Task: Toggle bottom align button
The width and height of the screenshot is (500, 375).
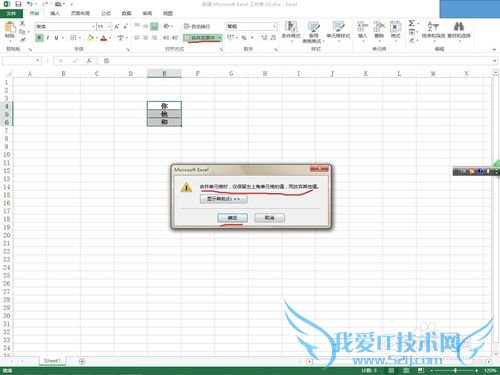Action: tap(154, 26)
